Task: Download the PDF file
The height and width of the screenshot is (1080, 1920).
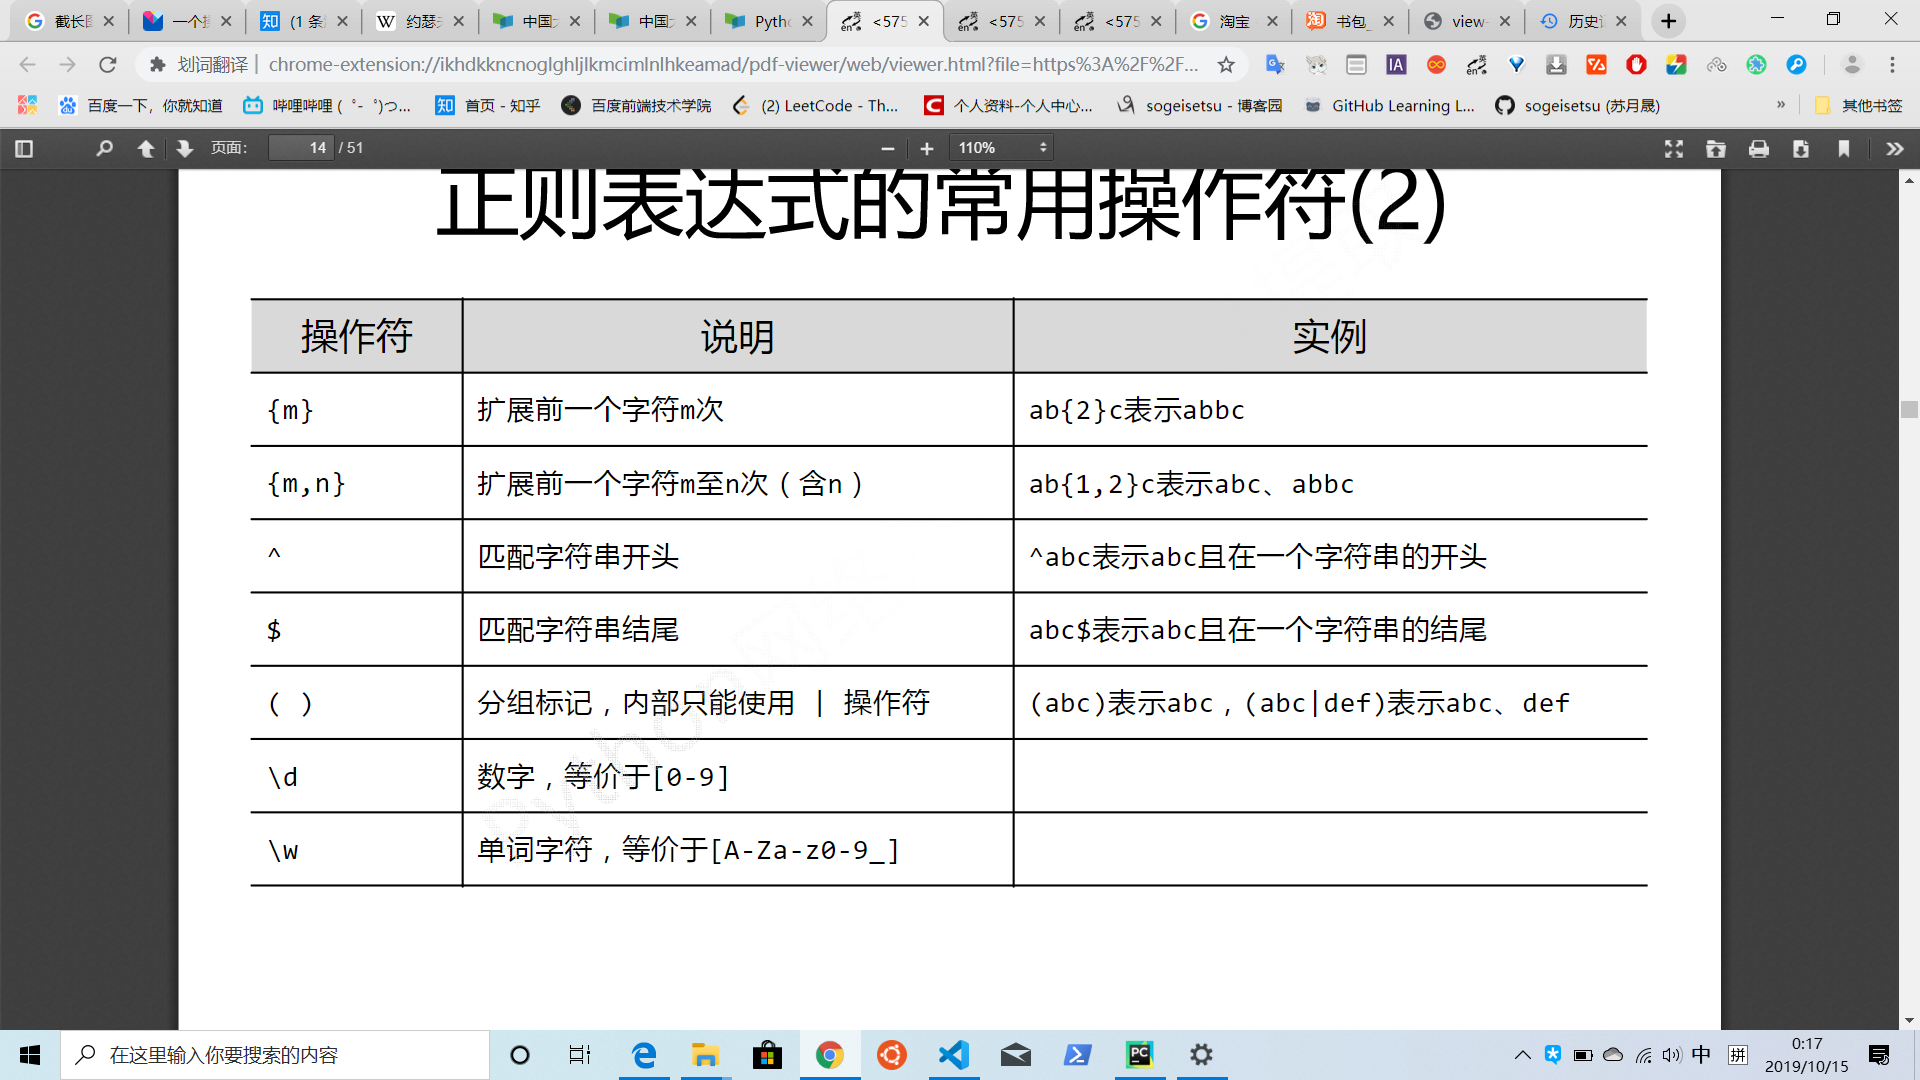Action: pos(1801,148)
